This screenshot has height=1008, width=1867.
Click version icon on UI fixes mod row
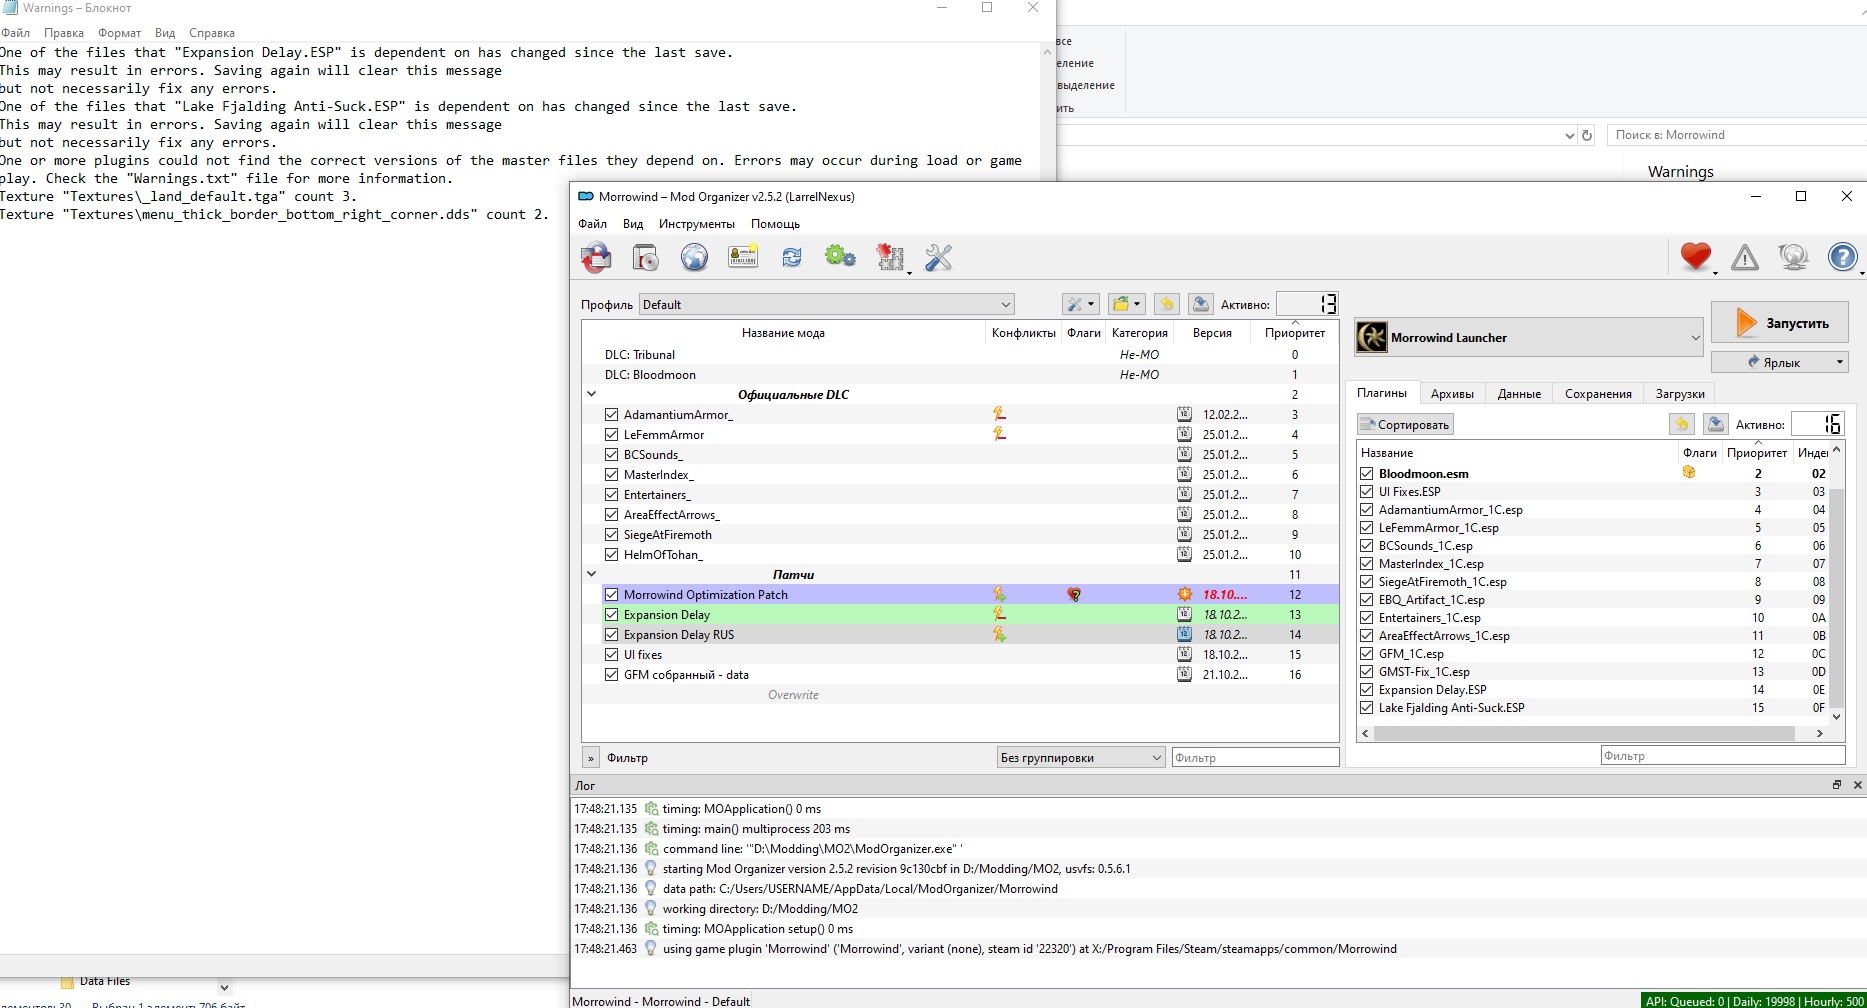coord(1184,654)
